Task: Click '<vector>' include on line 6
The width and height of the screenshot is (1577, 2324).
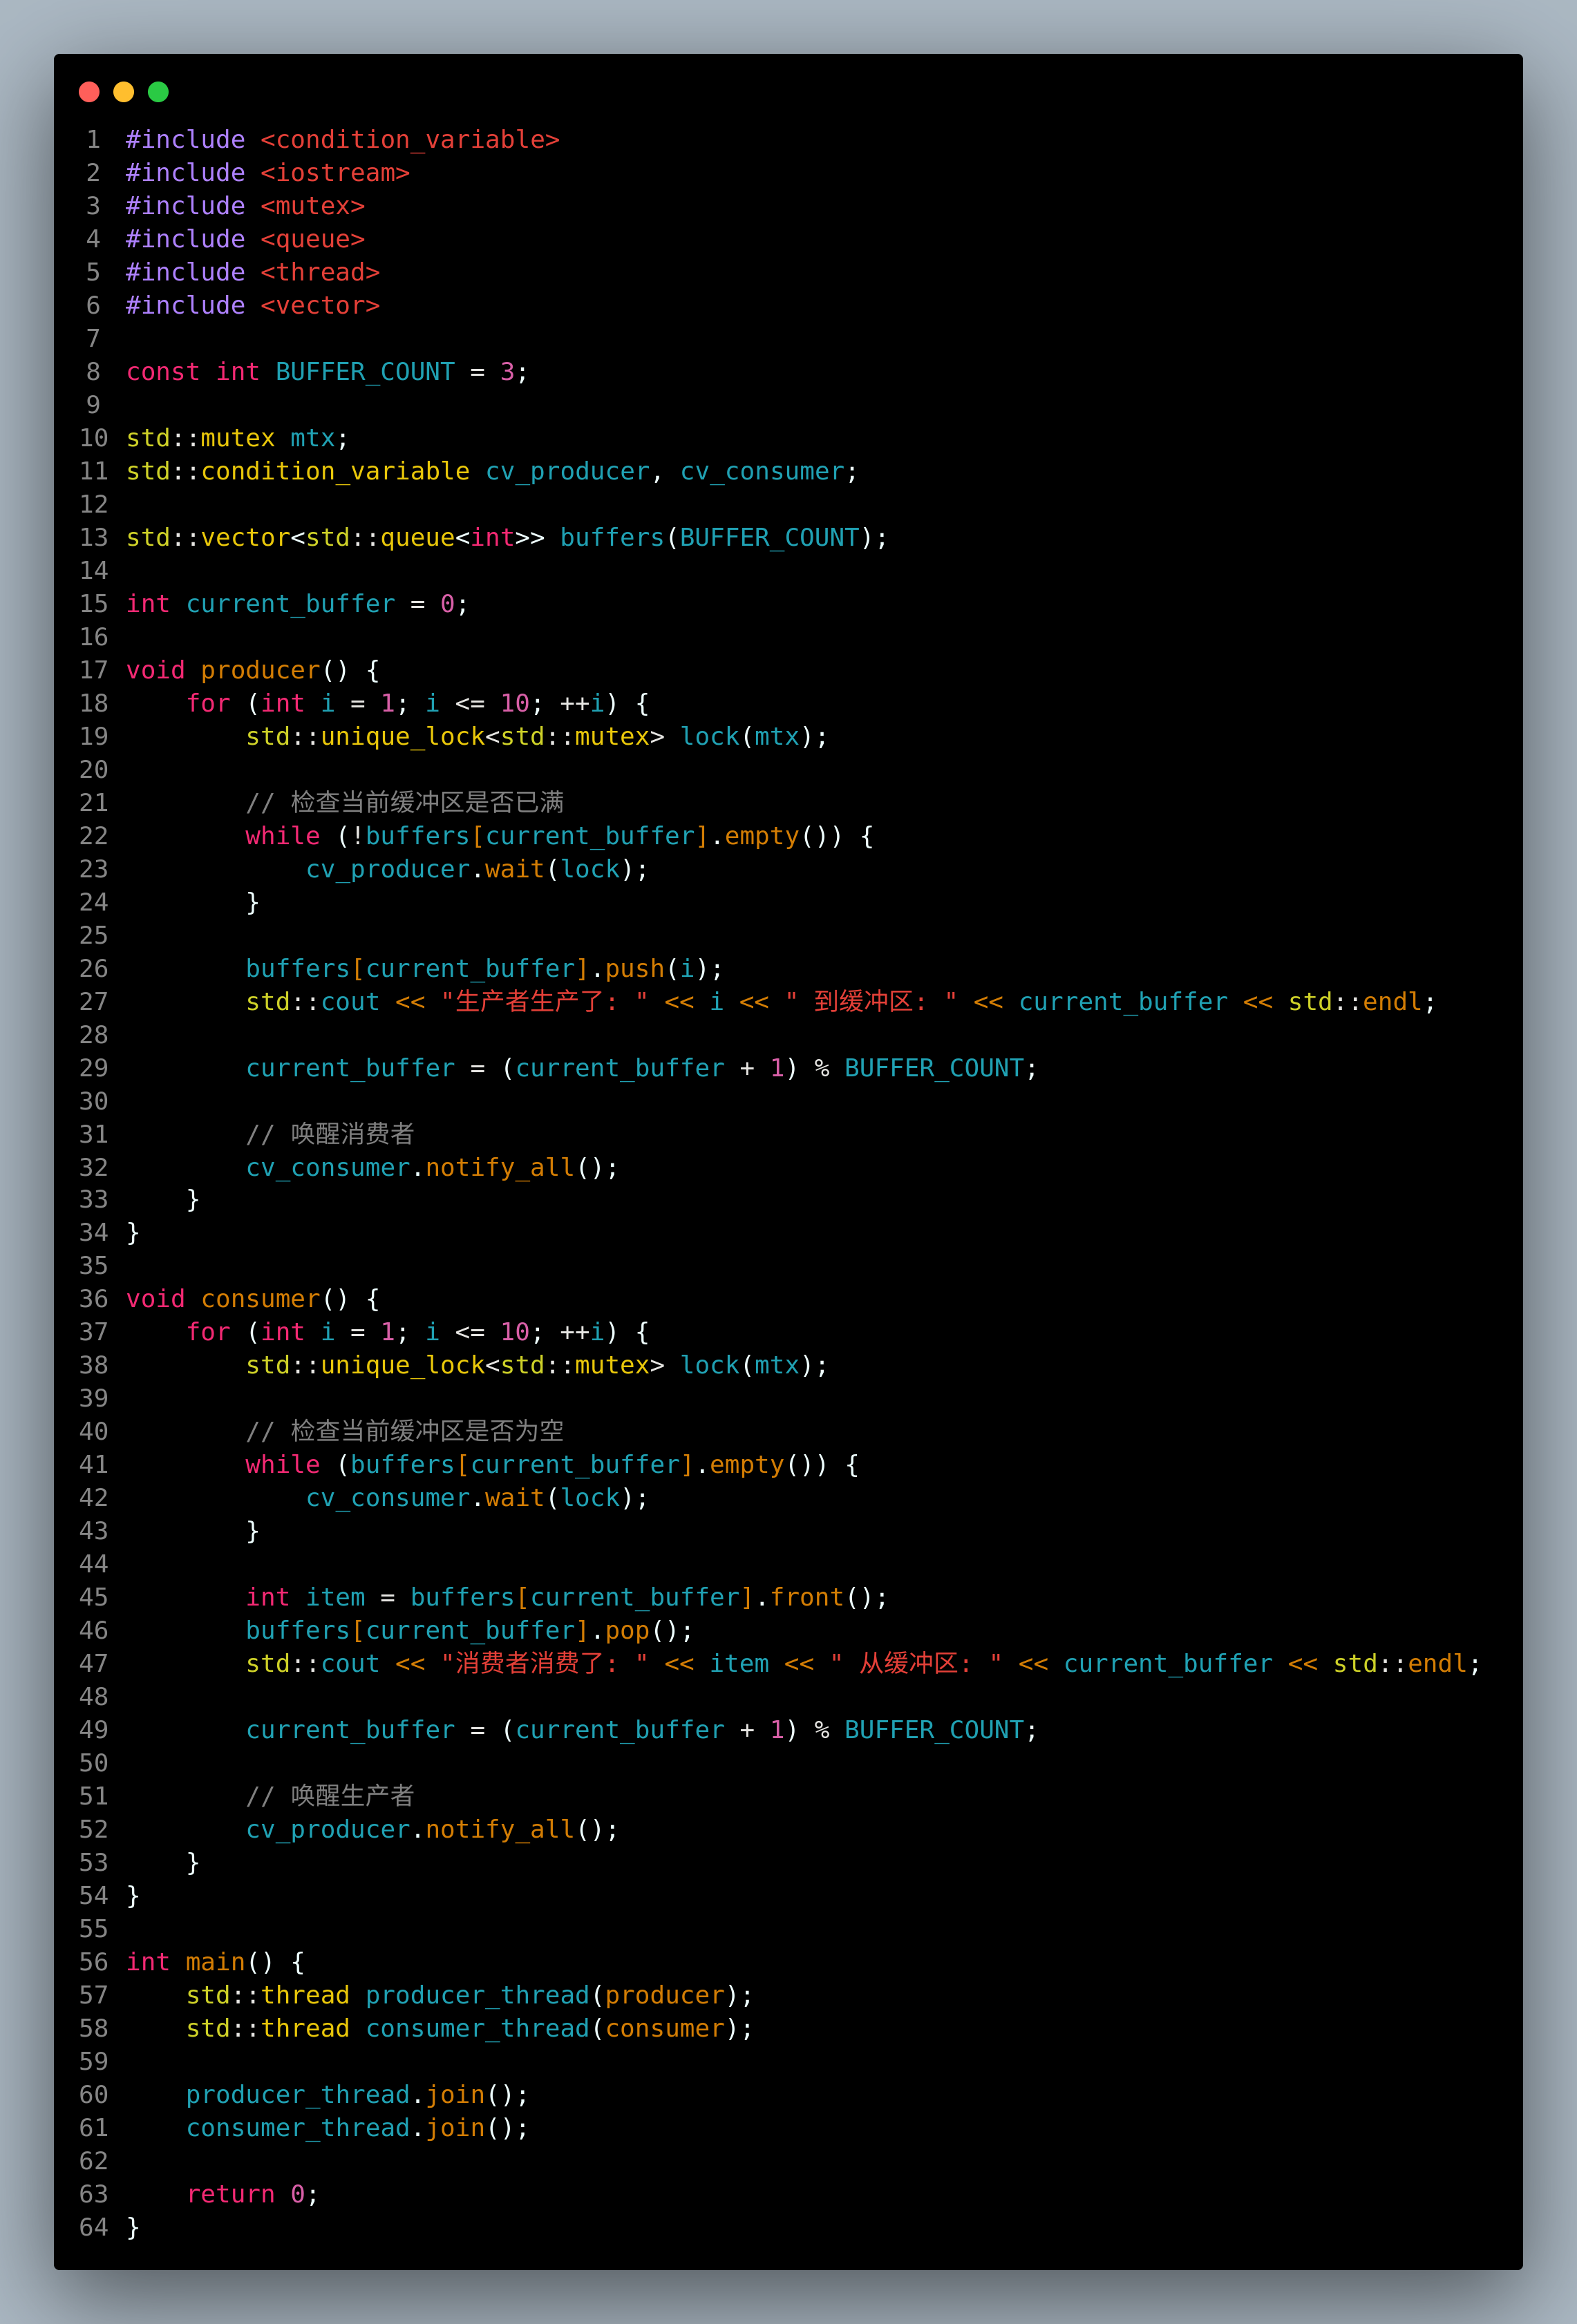Action: tap(320, 306)
